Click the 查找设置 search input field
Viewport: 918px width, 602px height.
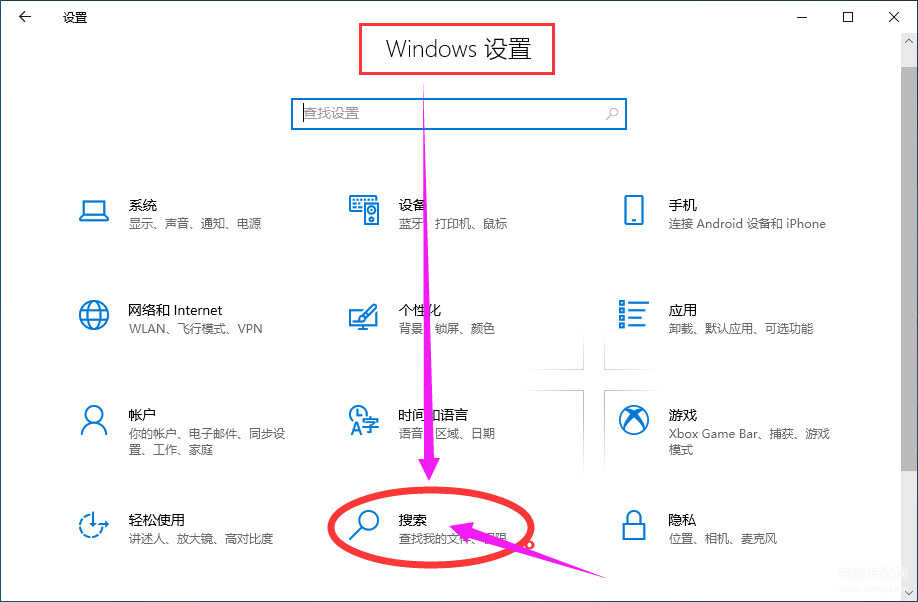click(459, 114)
